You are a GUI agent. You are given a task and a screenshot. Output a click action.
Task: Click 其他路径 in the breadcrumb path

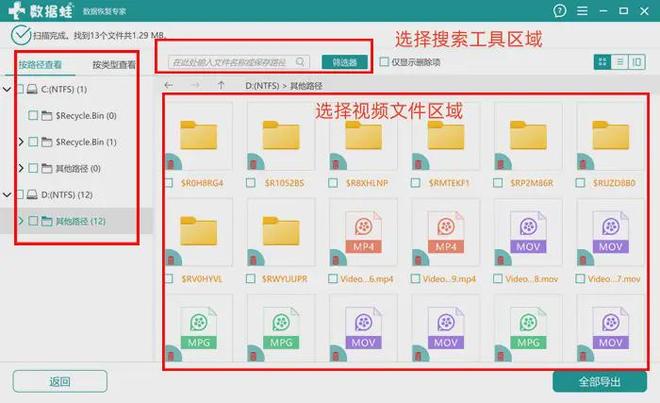(306, 86)
